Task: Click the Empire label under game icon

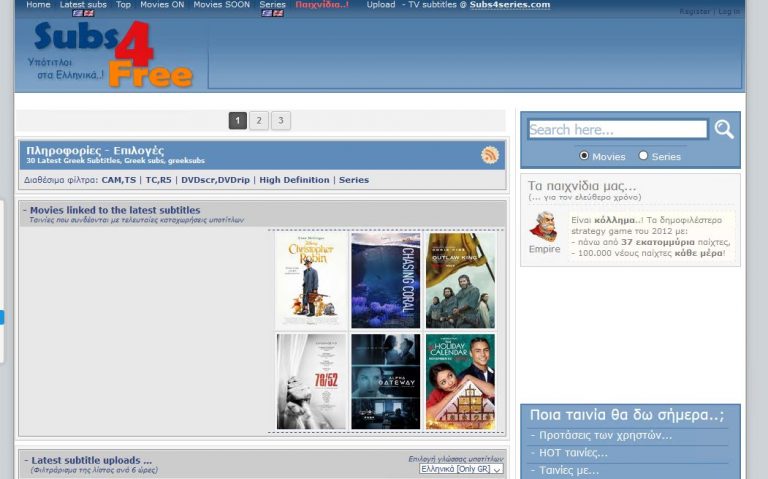Action: [x=544, y=249]
